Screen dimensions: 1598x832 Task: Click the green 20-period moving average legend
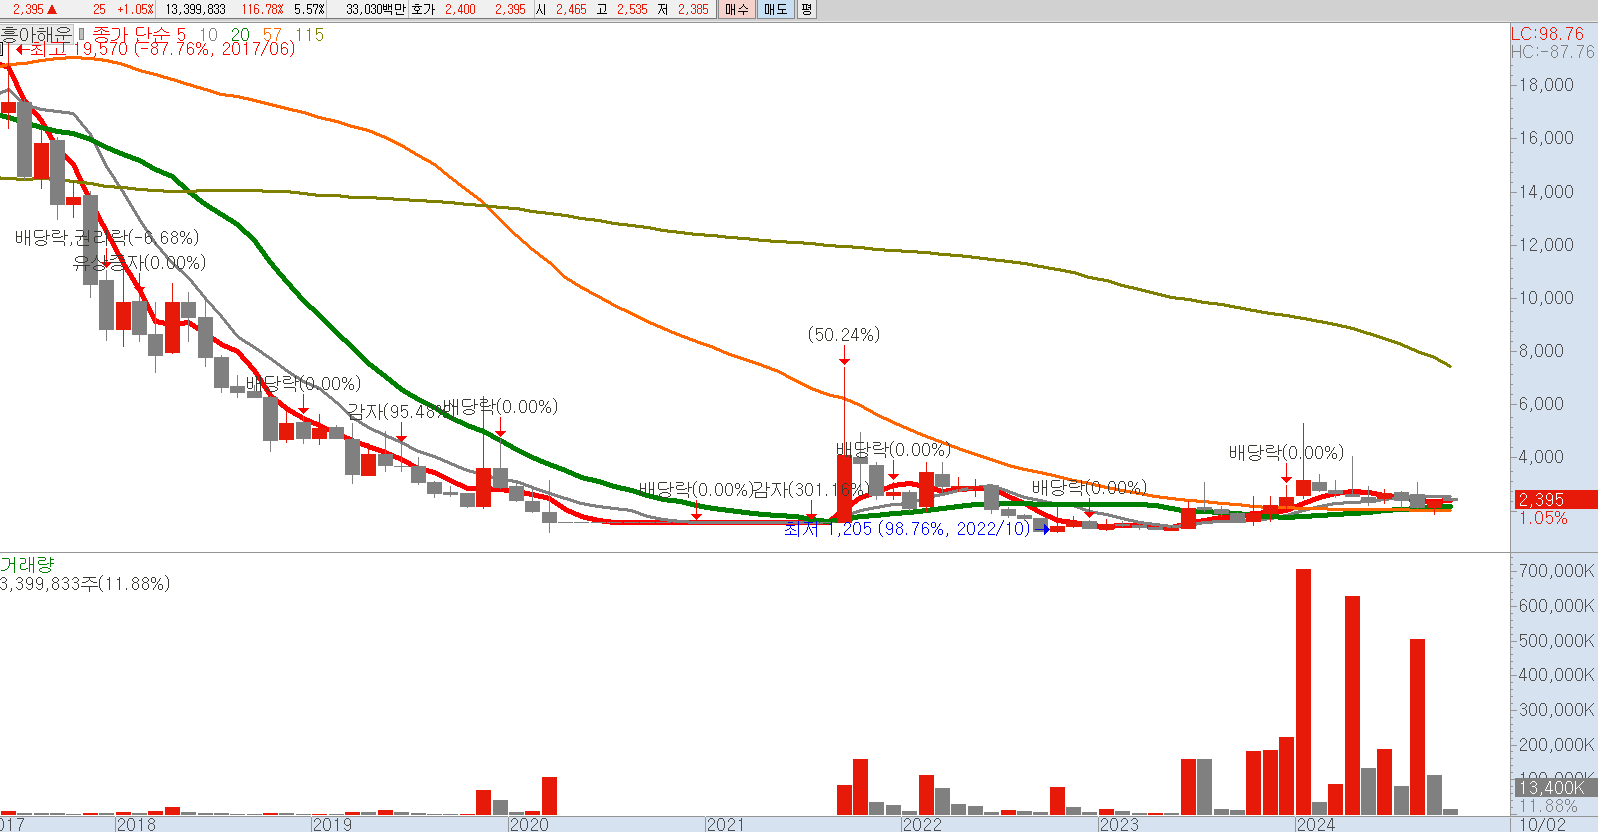240,35
